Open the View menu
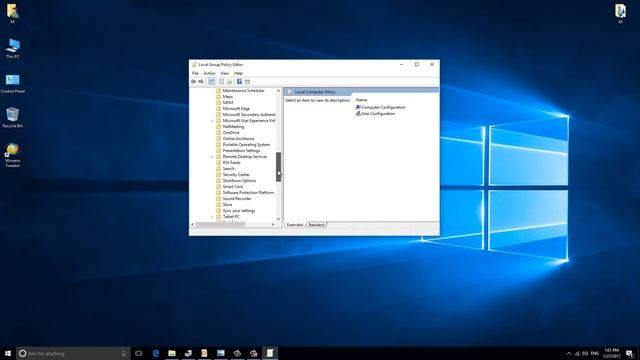This screenshot has width=640, height=360. point(224,73)
